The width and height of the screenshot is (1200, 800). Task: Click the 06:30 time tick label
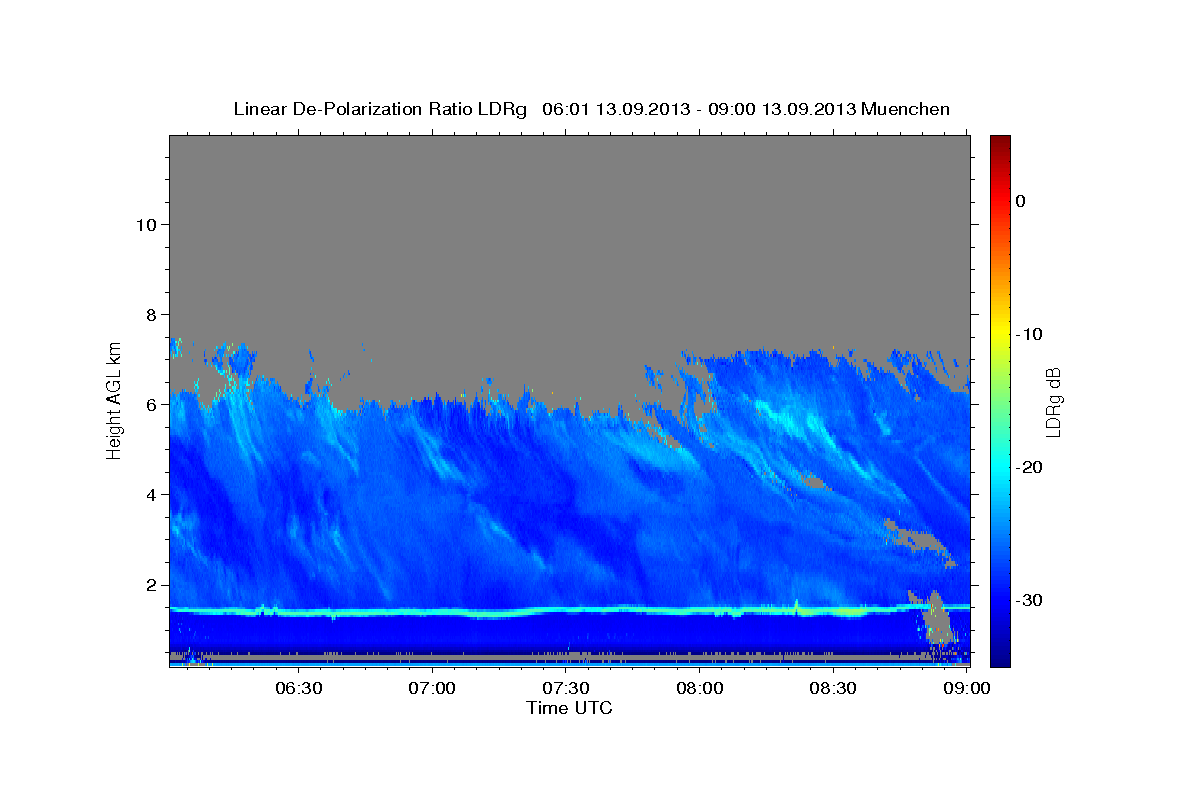click(x=299, y=688)
